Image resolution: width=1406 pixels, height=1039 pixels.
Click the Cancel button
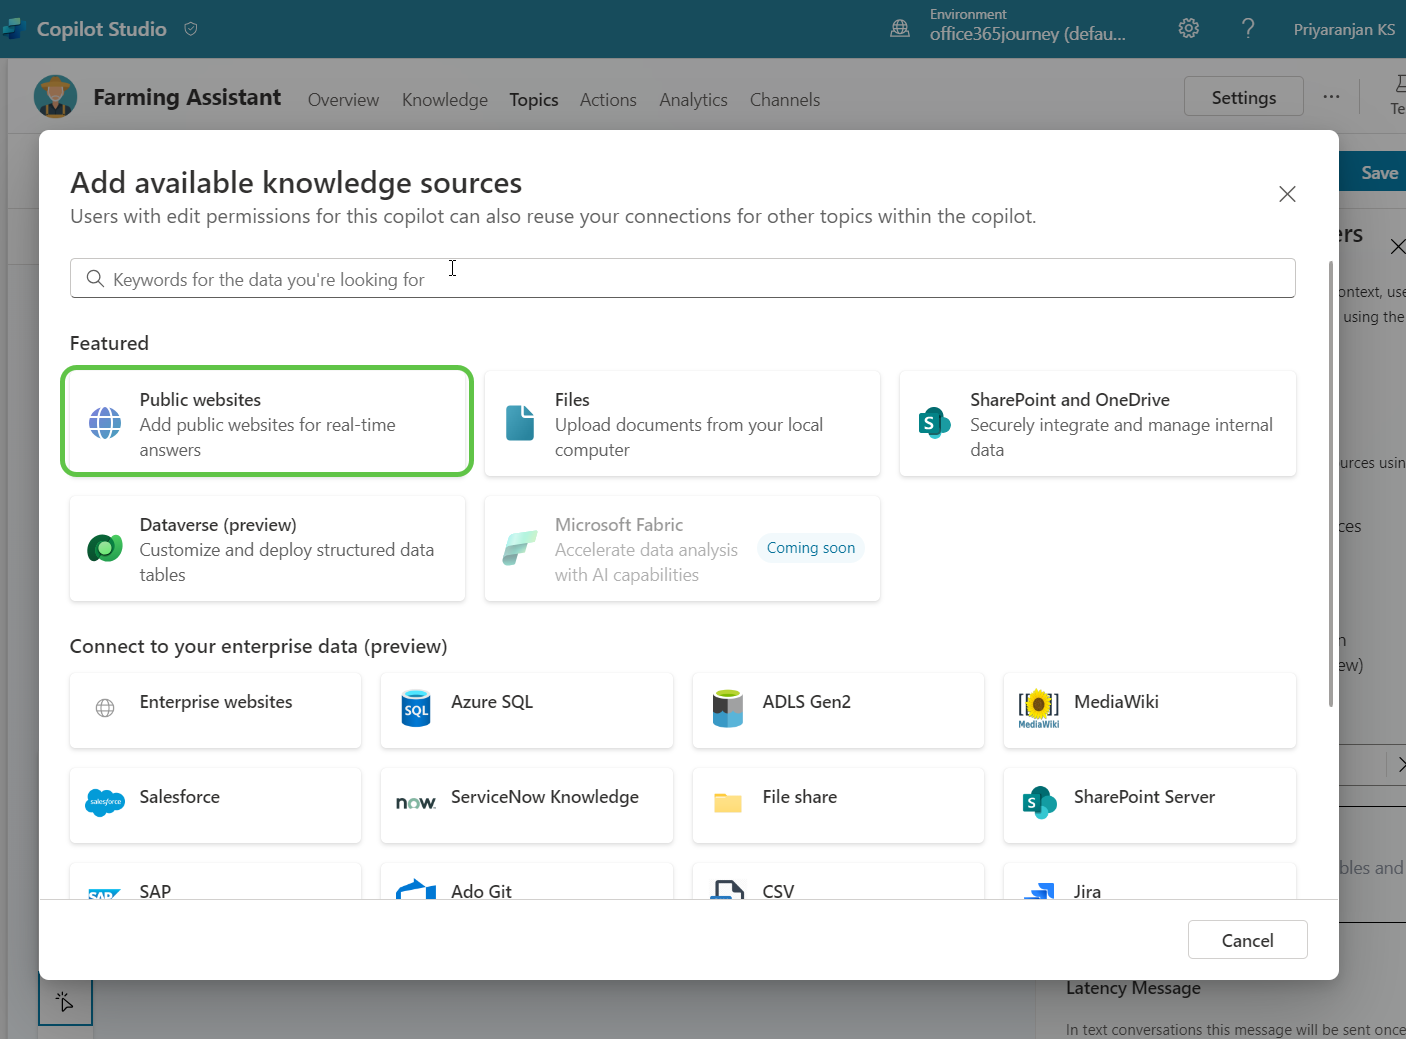tap(1247, 940)
